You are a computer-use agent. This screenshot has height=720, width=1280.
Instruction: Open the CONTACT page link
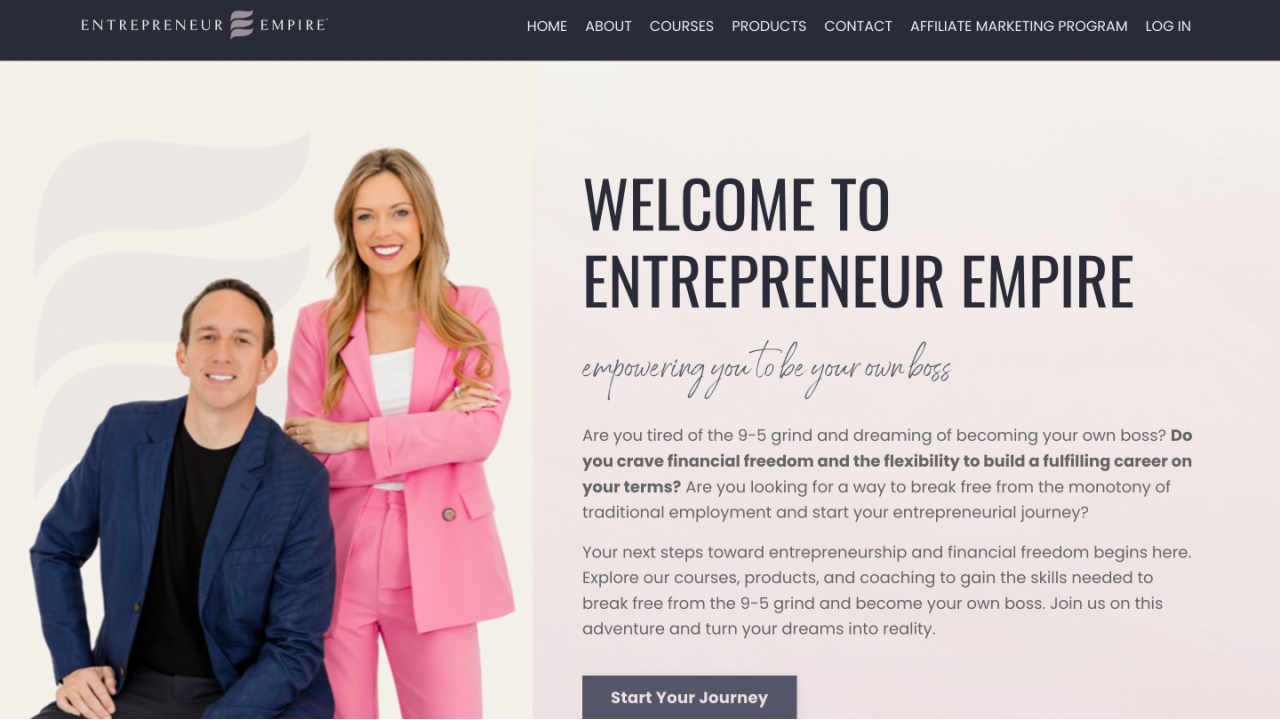pos(858,26)
